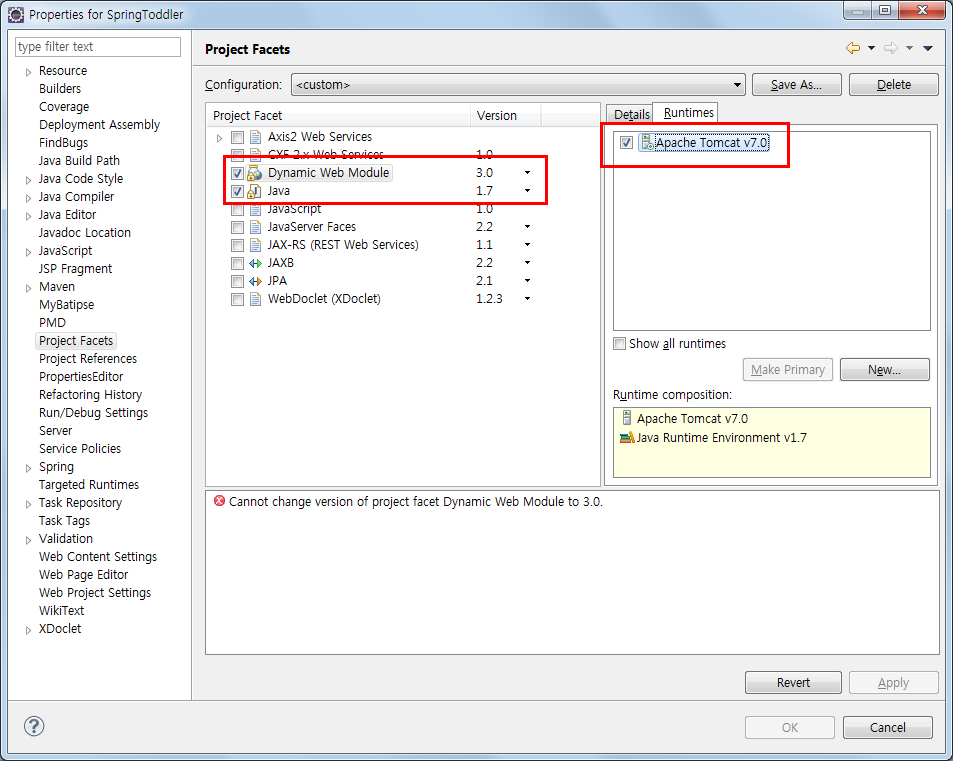Open the view menu triangle icon

pyautogui.click(x=927, y=48)
